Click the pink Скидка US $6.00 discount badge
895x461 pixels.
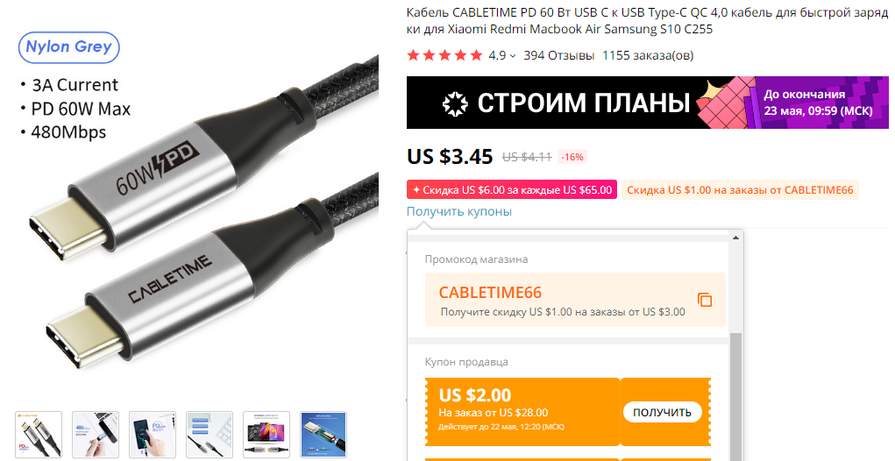(512, 190)
